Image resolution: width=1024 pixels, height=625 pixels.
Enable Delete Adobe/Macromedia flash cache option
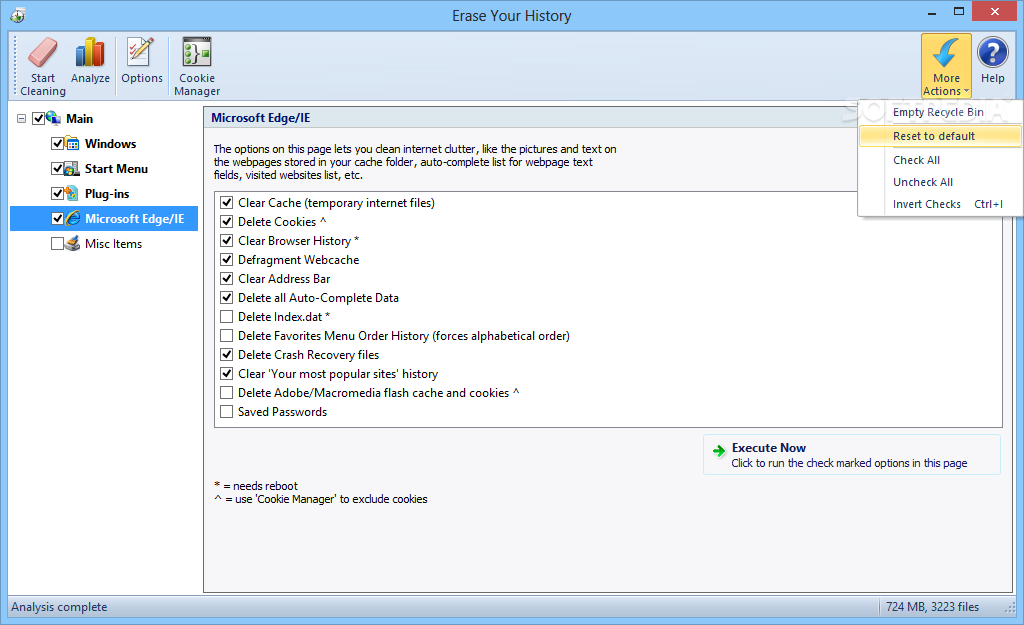227,393
